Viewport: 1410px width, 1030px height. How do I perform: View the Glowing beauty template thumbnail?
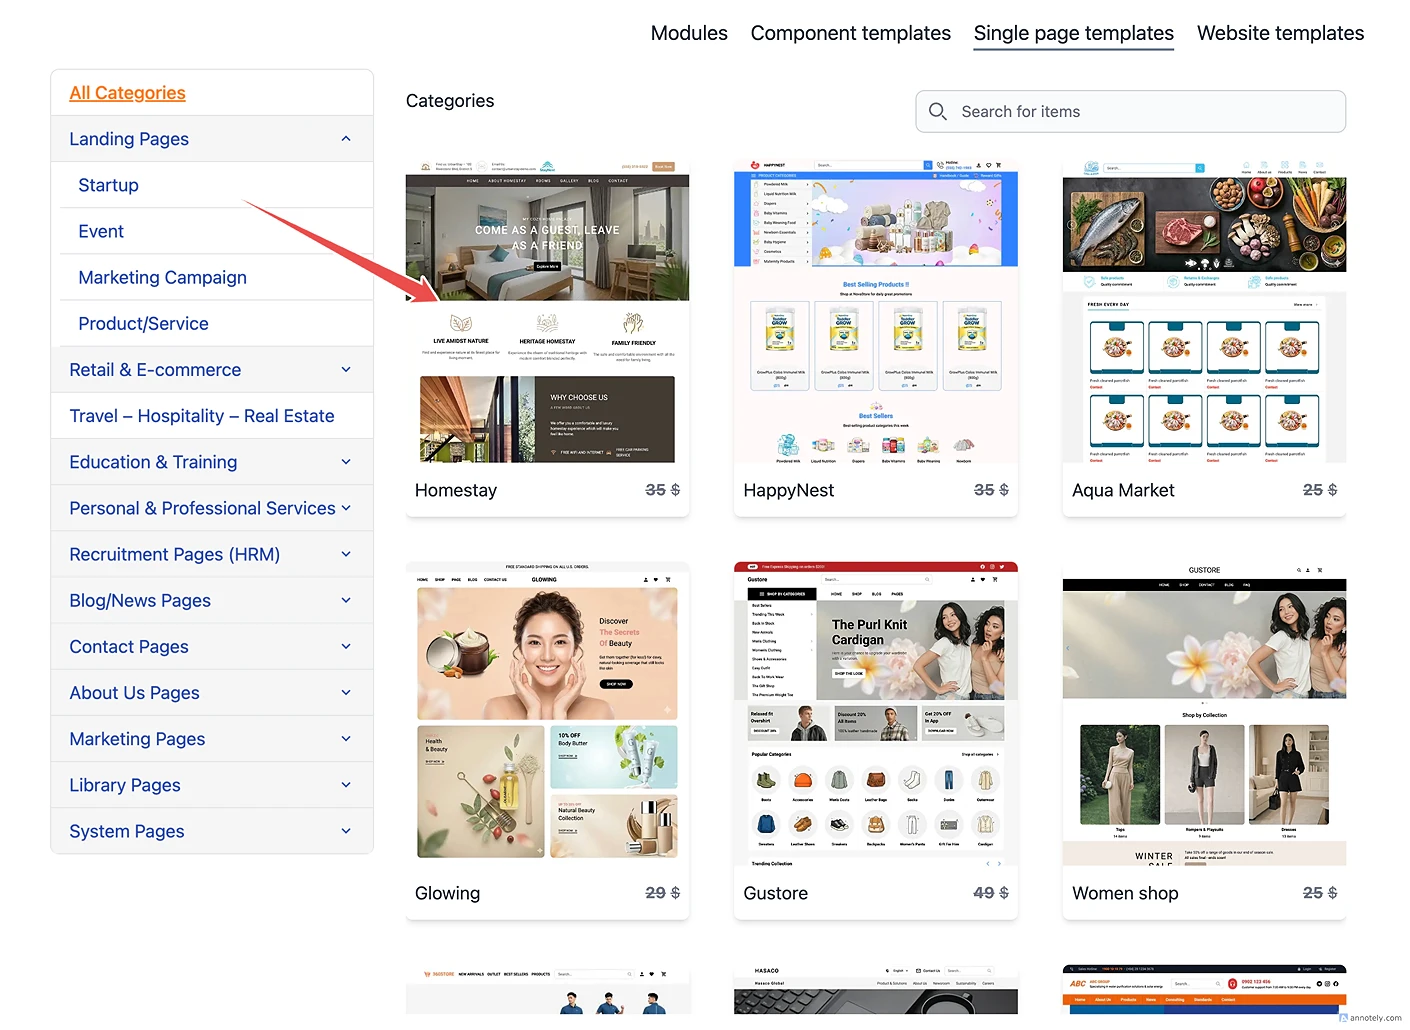point(547,712)
